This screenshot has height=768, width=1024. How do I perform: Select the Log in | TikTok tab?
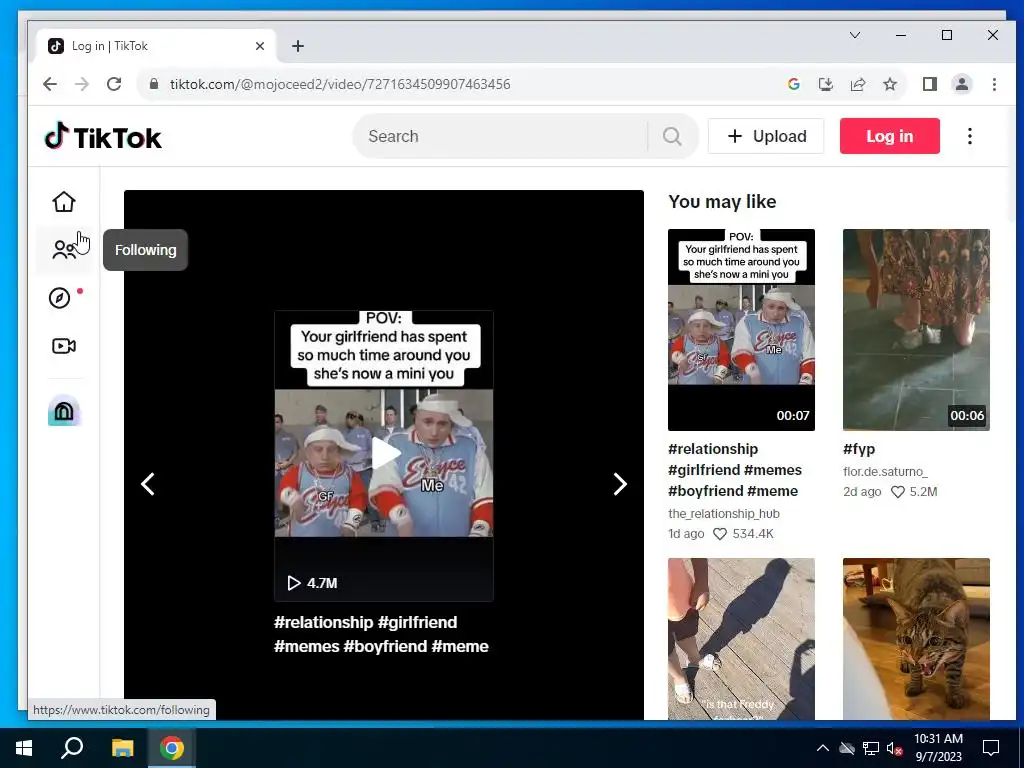[x=156, y=46]
